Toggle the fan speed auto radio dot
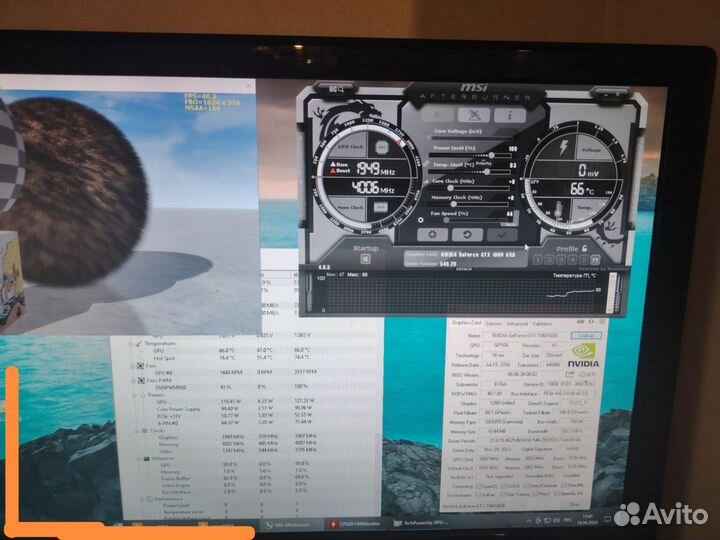This screenshot has height=540, width=720. (x=421, y=220)
